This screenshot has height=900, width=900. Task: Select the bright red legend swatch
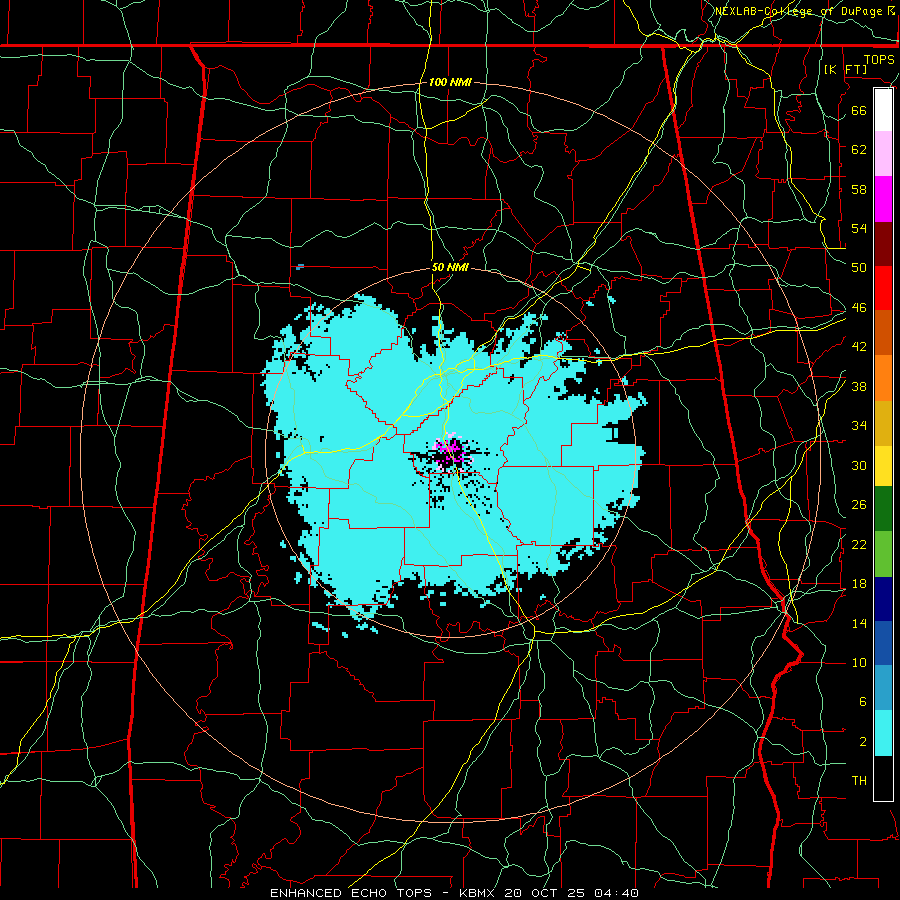point(883,288)
